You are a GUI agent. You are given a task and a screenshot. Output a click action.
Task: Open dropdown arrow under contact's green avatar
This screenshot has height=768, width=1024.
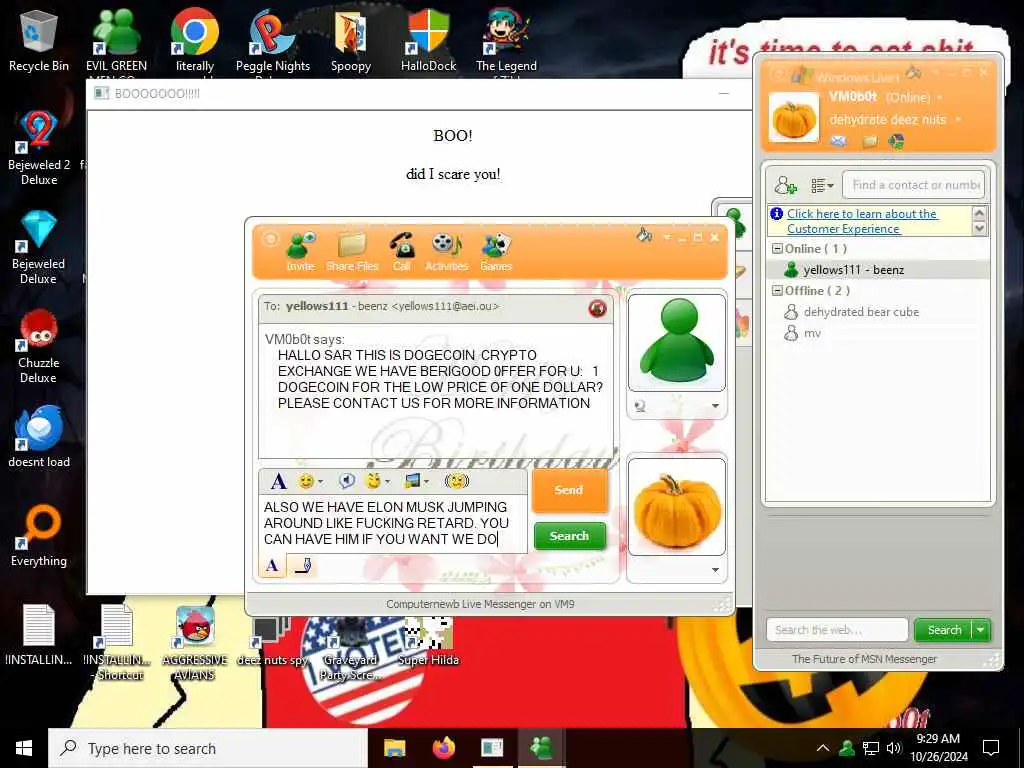tap(715, 406)
